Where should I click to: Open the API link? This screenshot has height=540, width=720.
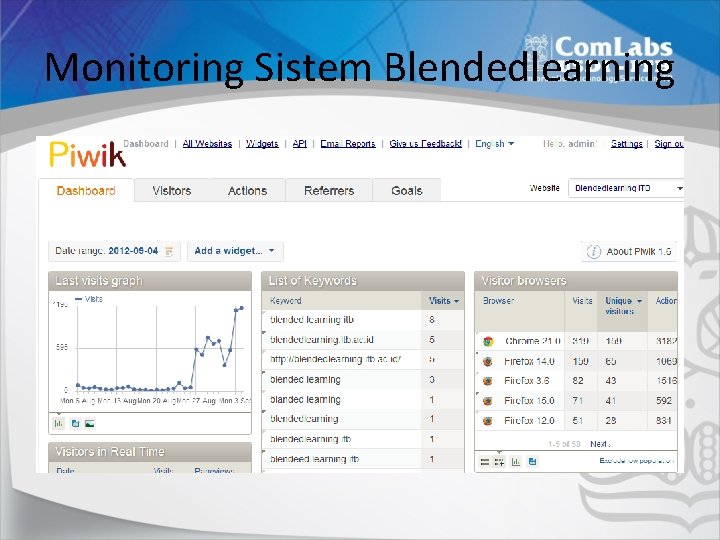pyautogui.click(x=300, y=144)
